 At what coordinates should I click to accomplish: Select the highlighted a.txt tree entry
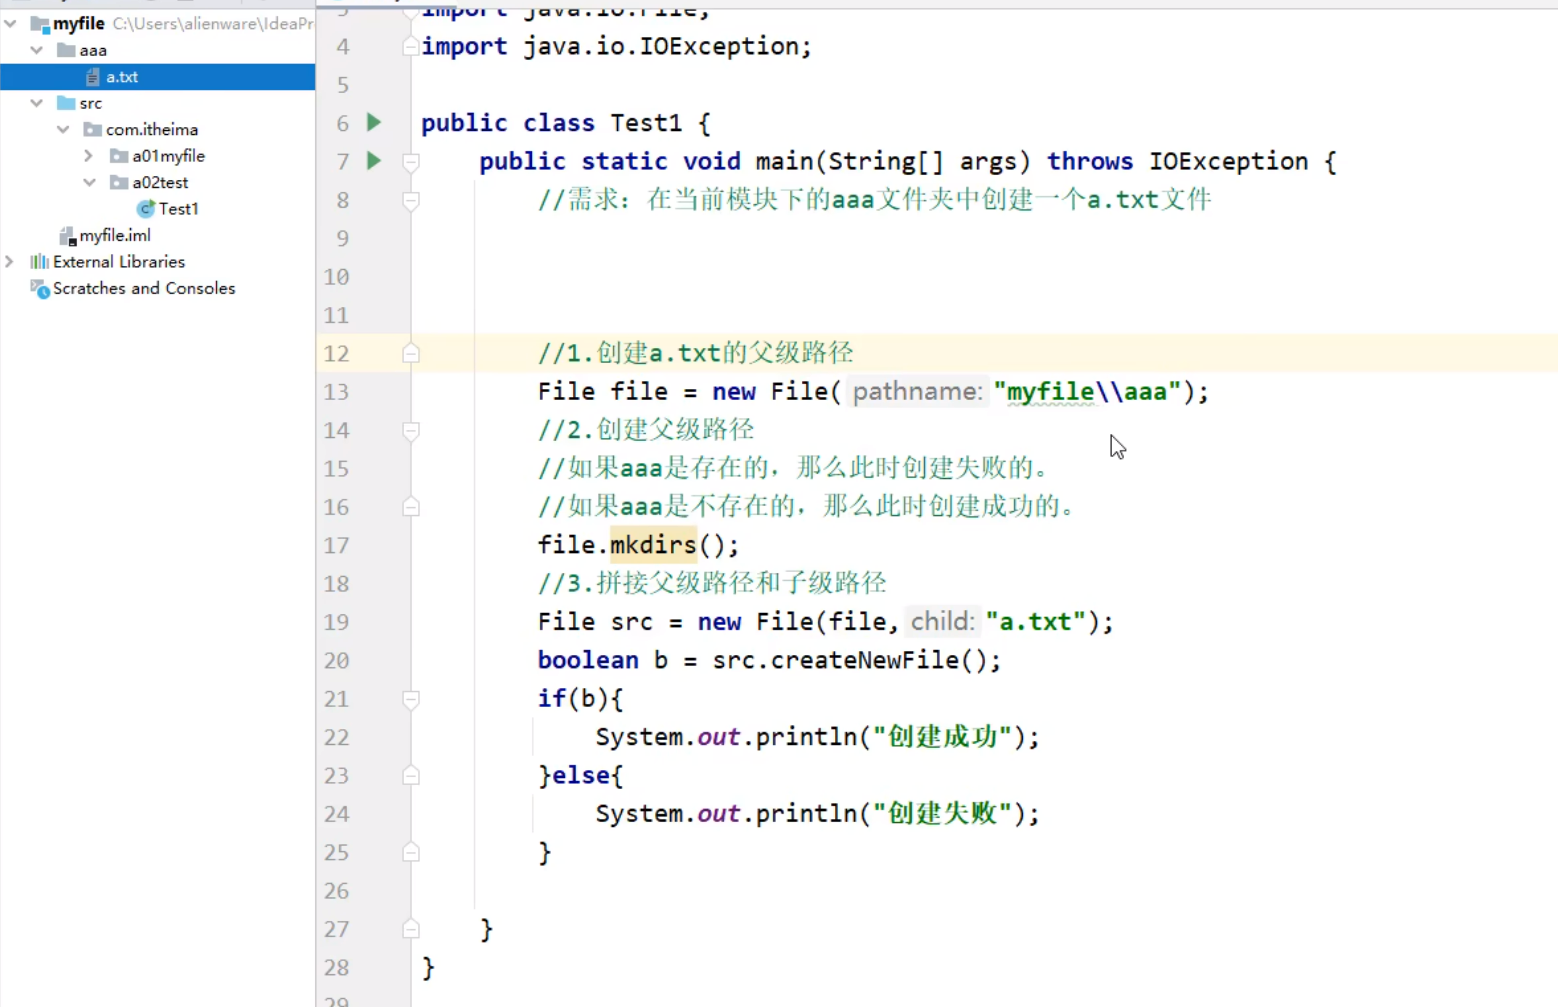[x=122, y=76]
